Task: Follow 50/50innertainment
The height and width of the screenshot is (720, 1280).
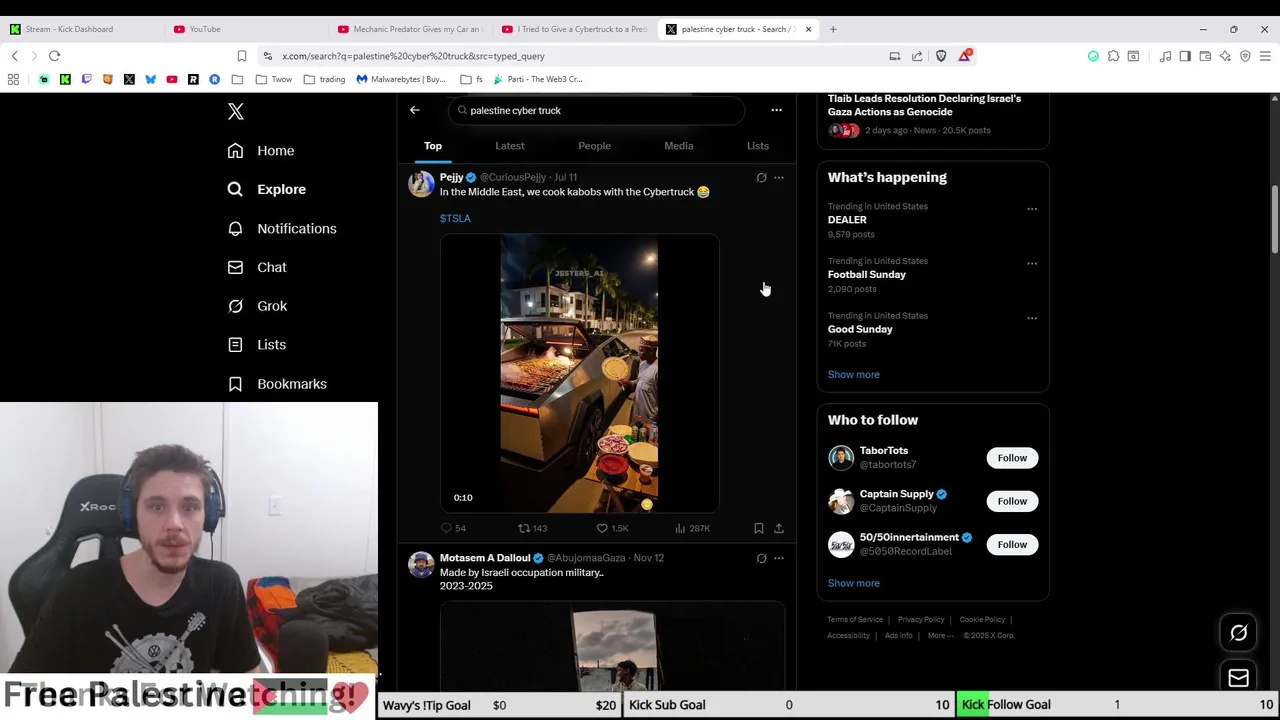Action: pyautogui.click(x=1012, y=544)
